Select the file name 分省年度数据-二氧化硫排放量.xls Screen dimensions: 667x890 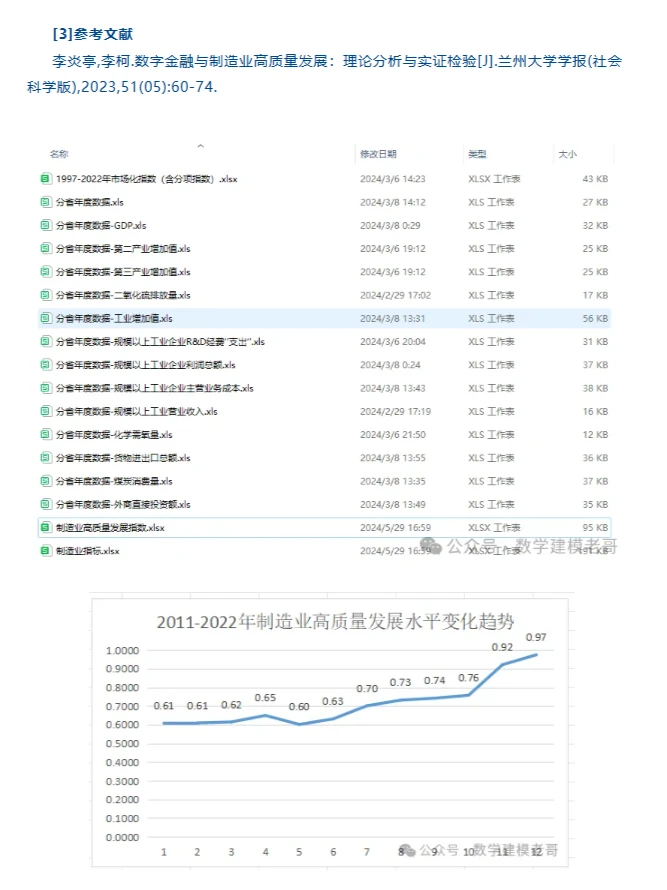[123, 295]
